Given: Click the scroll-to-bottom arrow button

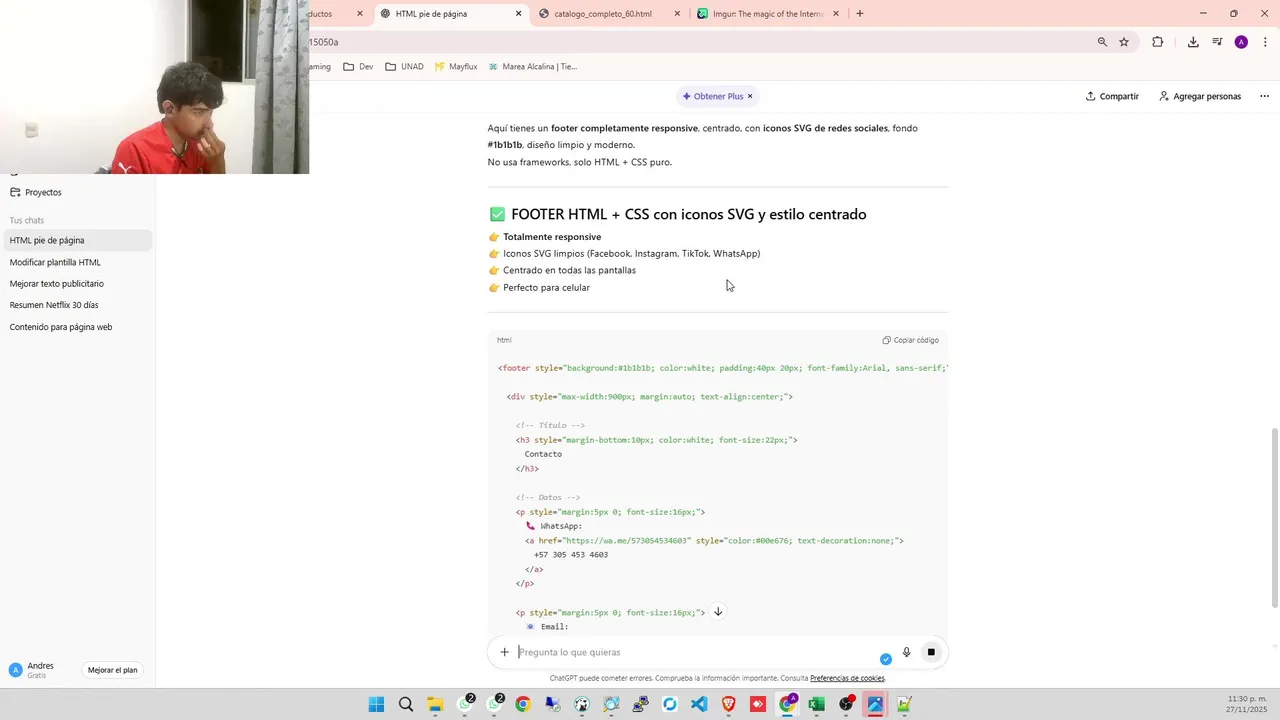Looking at the screenshot, I should (x=717, y=612).
